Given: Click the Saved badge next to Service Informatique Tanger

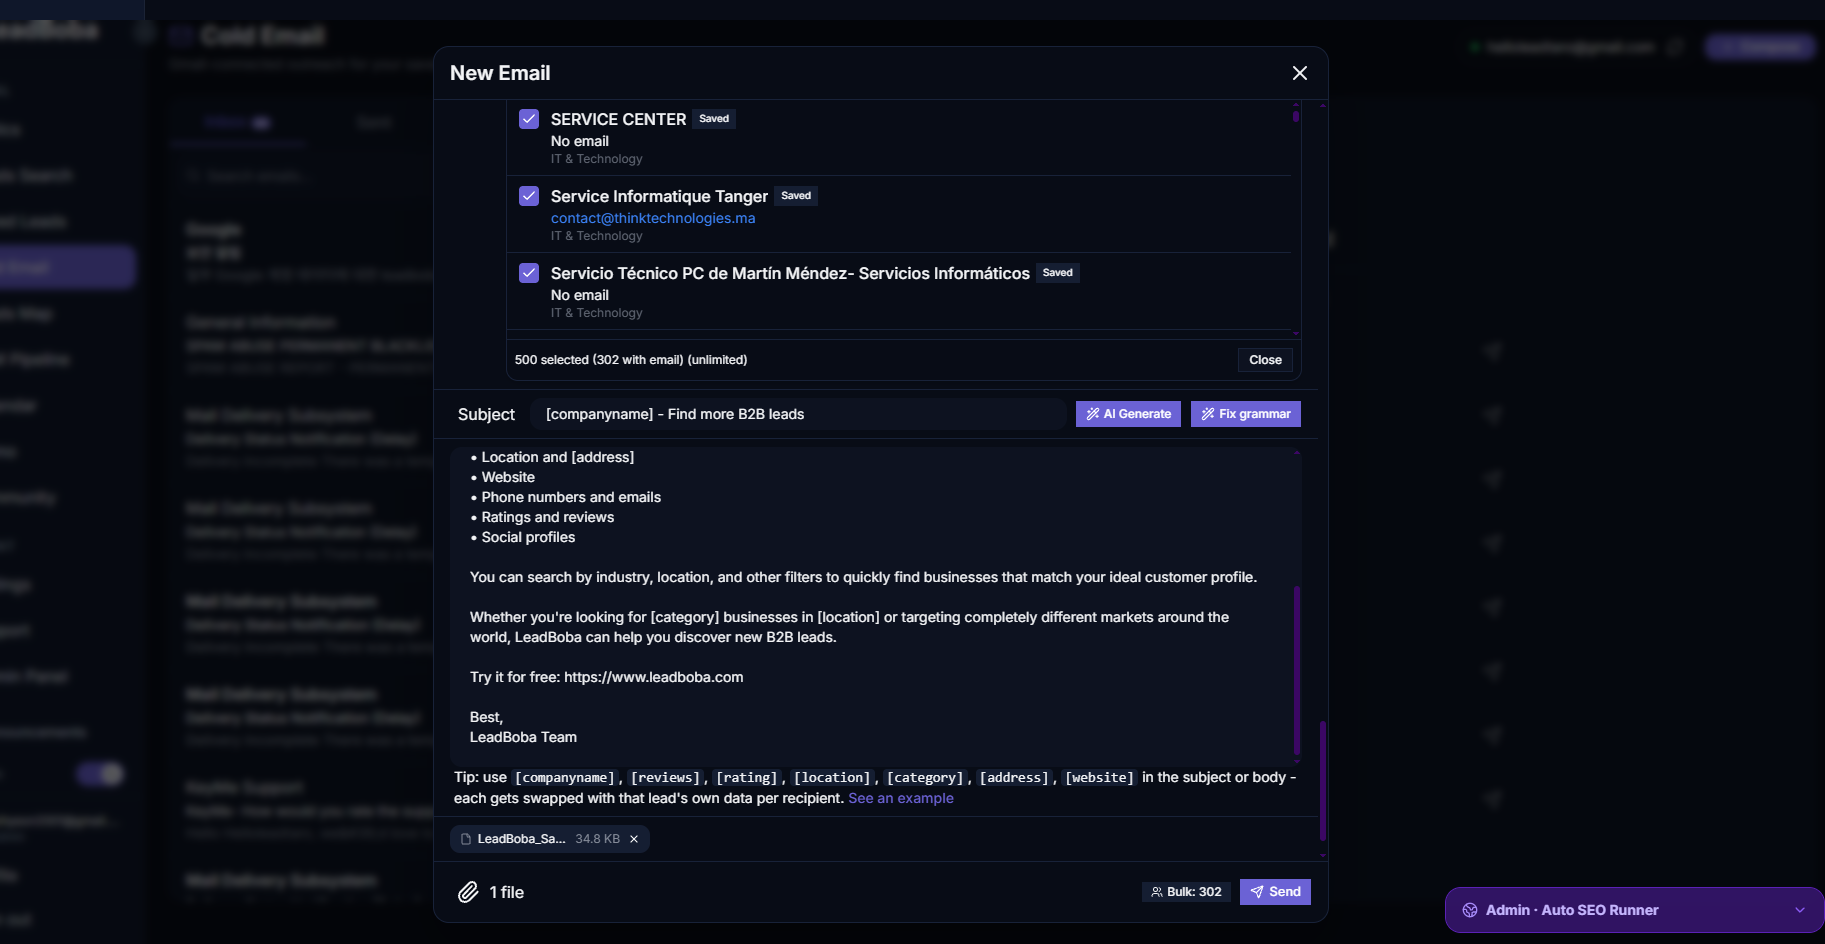Looking at the screenshot, I should (x=796, y=196).
